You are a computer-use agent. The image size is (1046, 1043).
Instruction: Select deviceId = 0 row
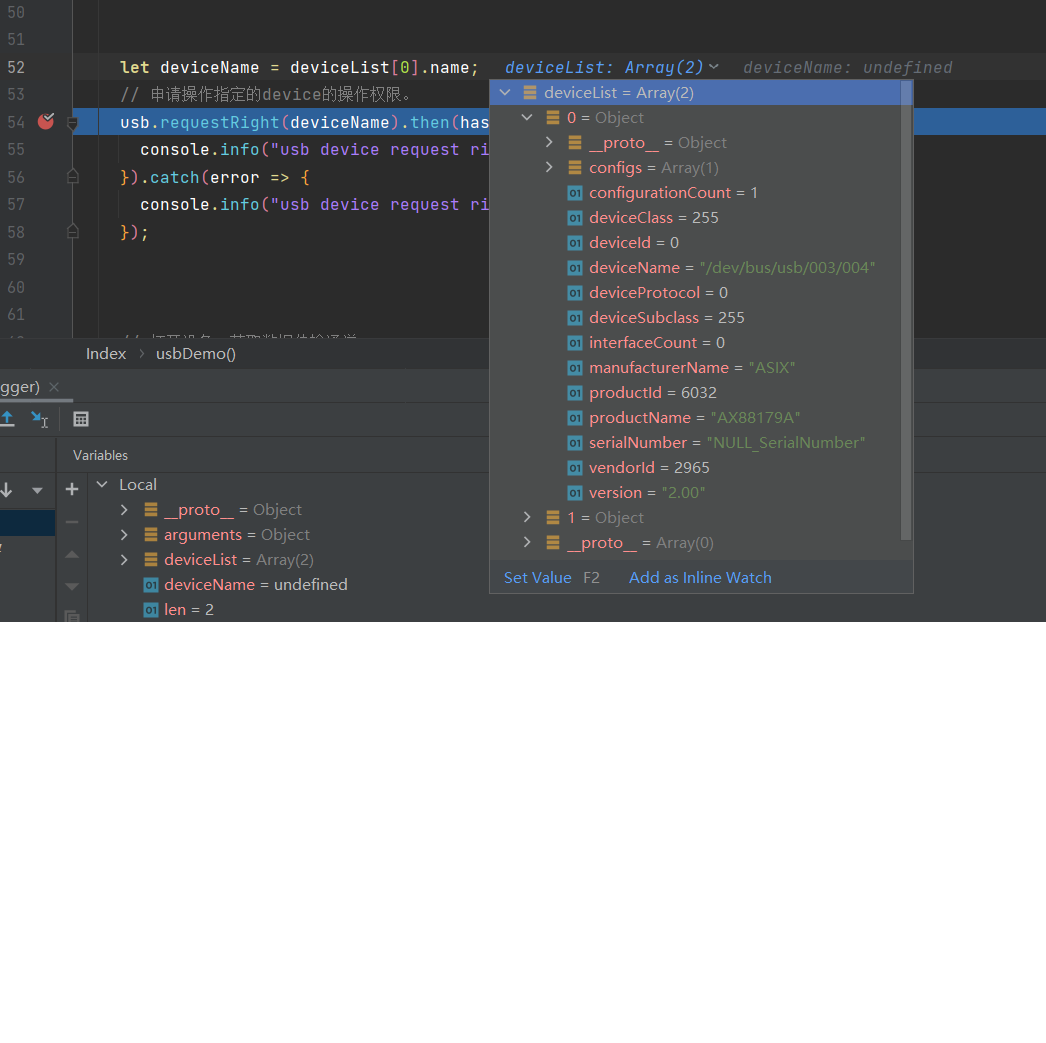pos(695,243)
